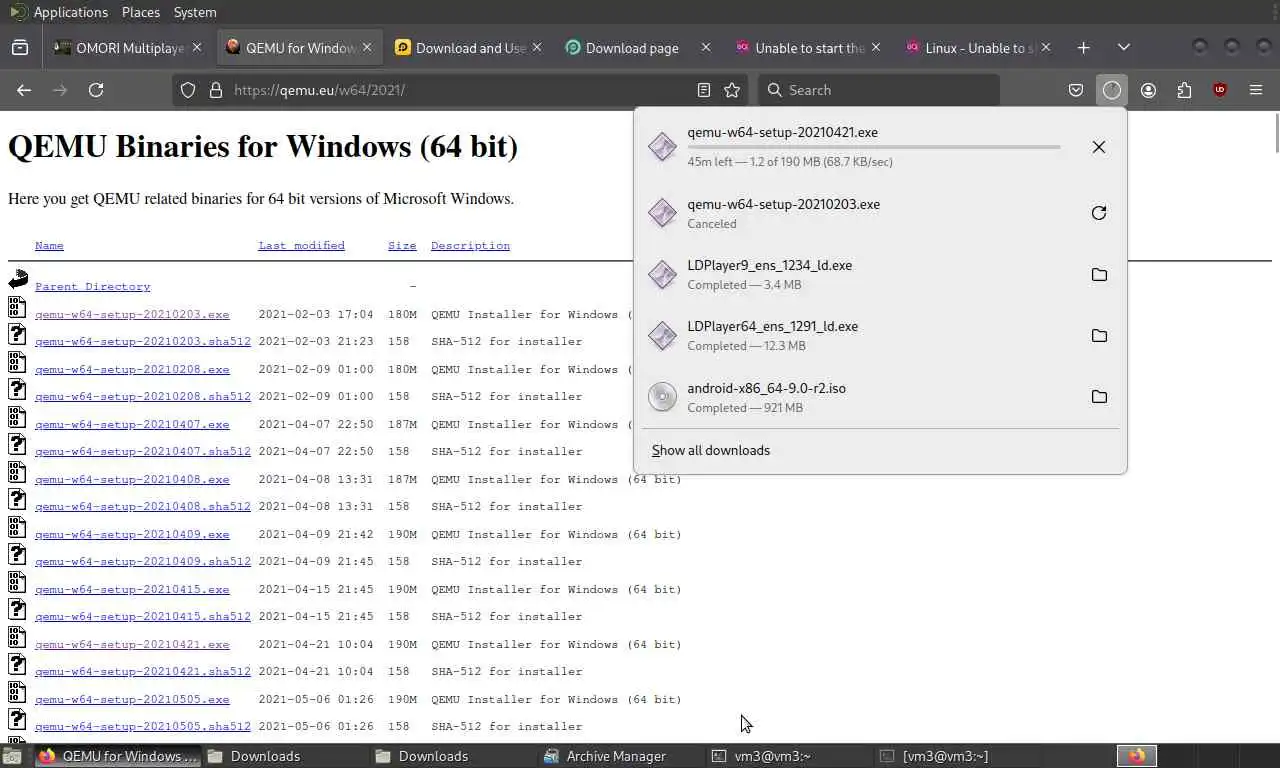Click the back-arrow icon beside Parent Directory
The height and width of the screenshot is (768, 1280).
click(x=18, y=279)
